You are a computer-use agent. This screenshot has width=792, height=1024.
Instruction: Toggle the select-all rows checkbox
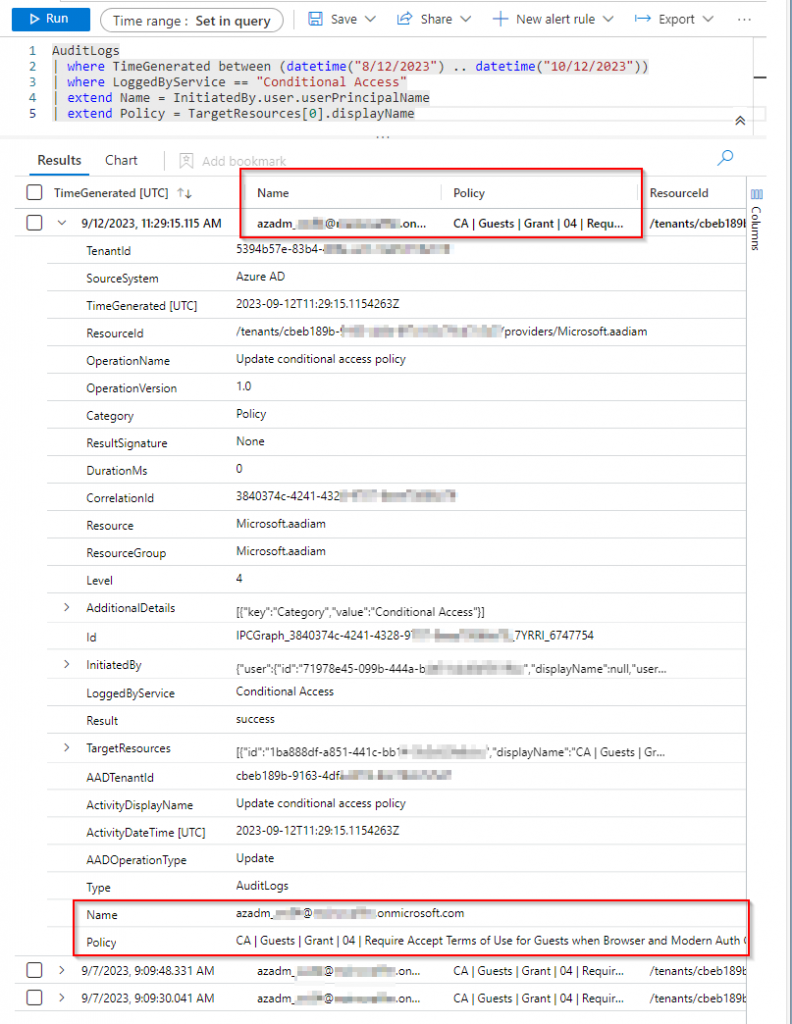(35, 192)
